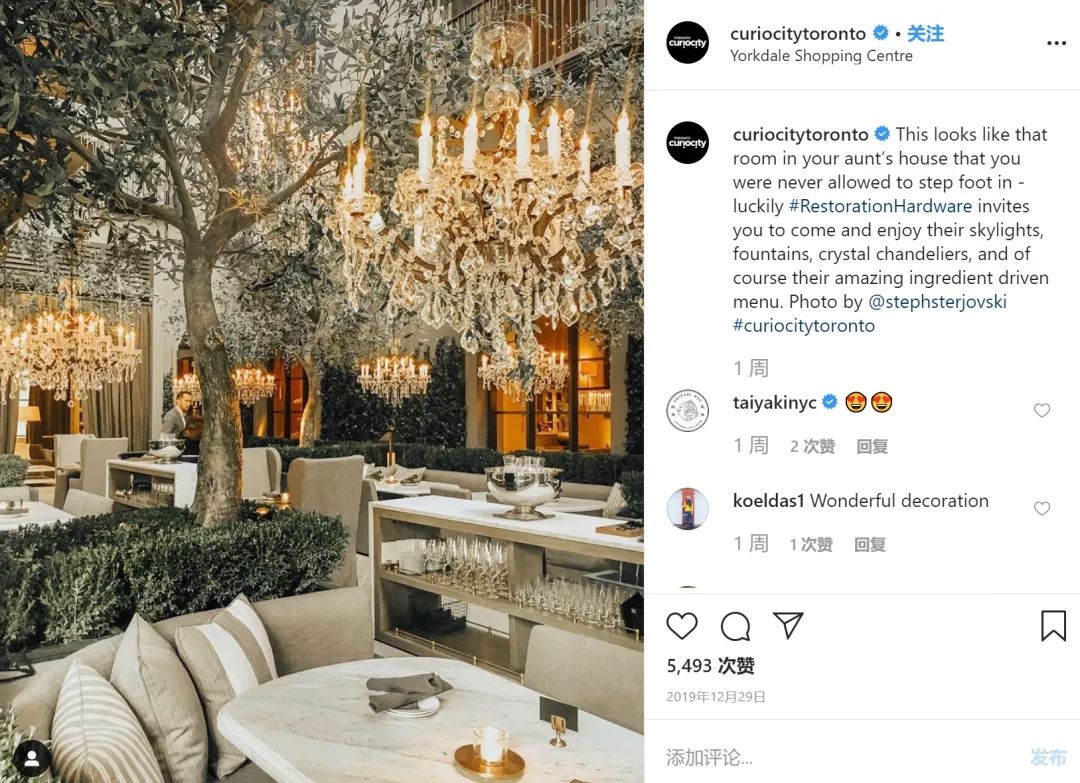The height and width of the screenshot is (783, 1080).
Task: View the 5,493 likes list
Action: pyautogui.click(x=711, y=666)
